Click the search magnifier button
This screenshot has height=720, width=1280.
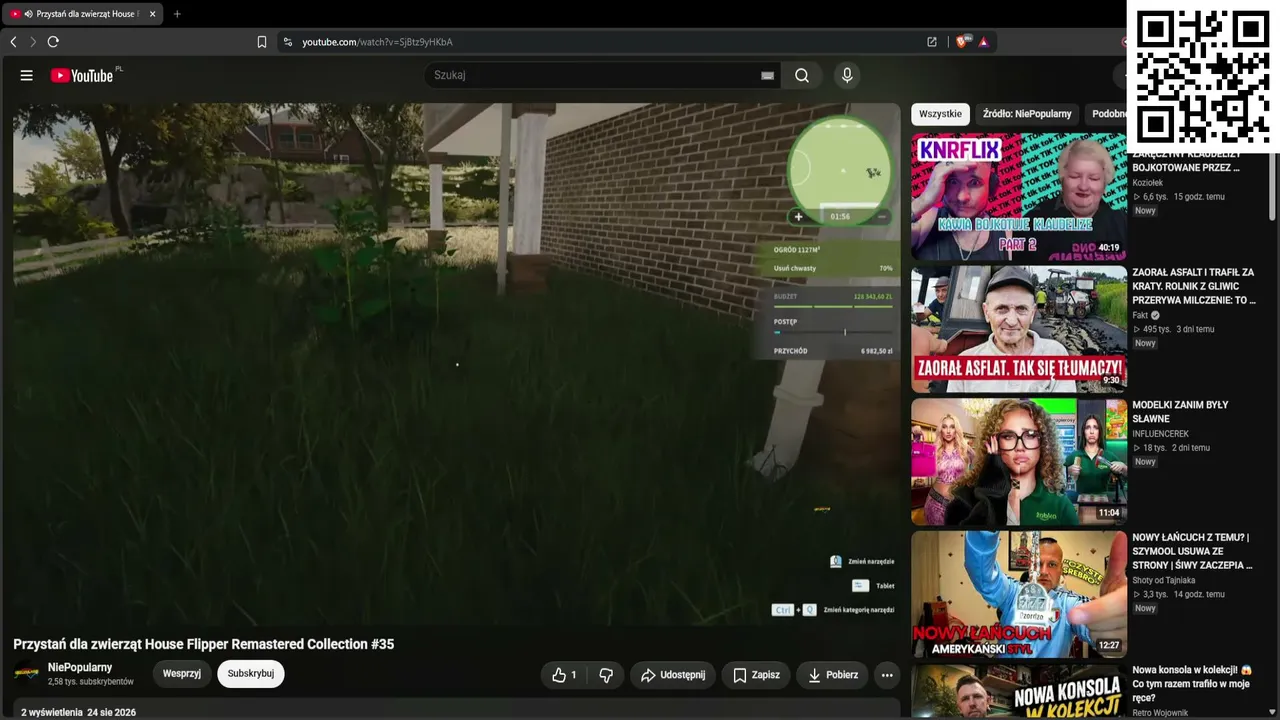[802, 75]
